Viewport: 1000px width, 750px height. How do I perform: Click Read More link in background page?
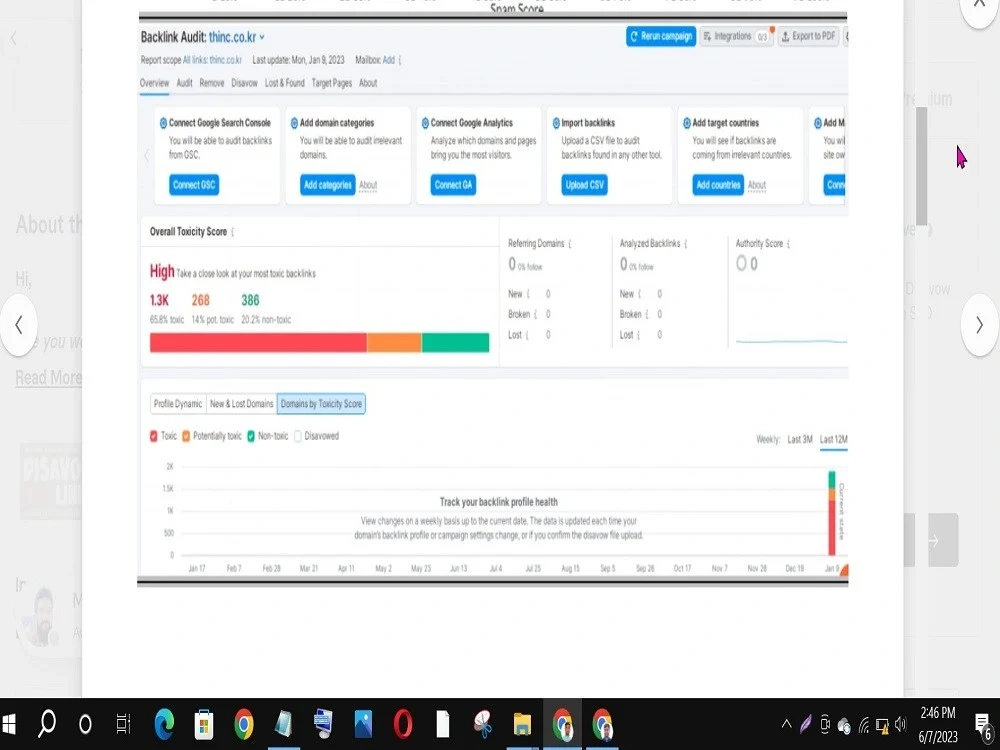coord(48,378)
